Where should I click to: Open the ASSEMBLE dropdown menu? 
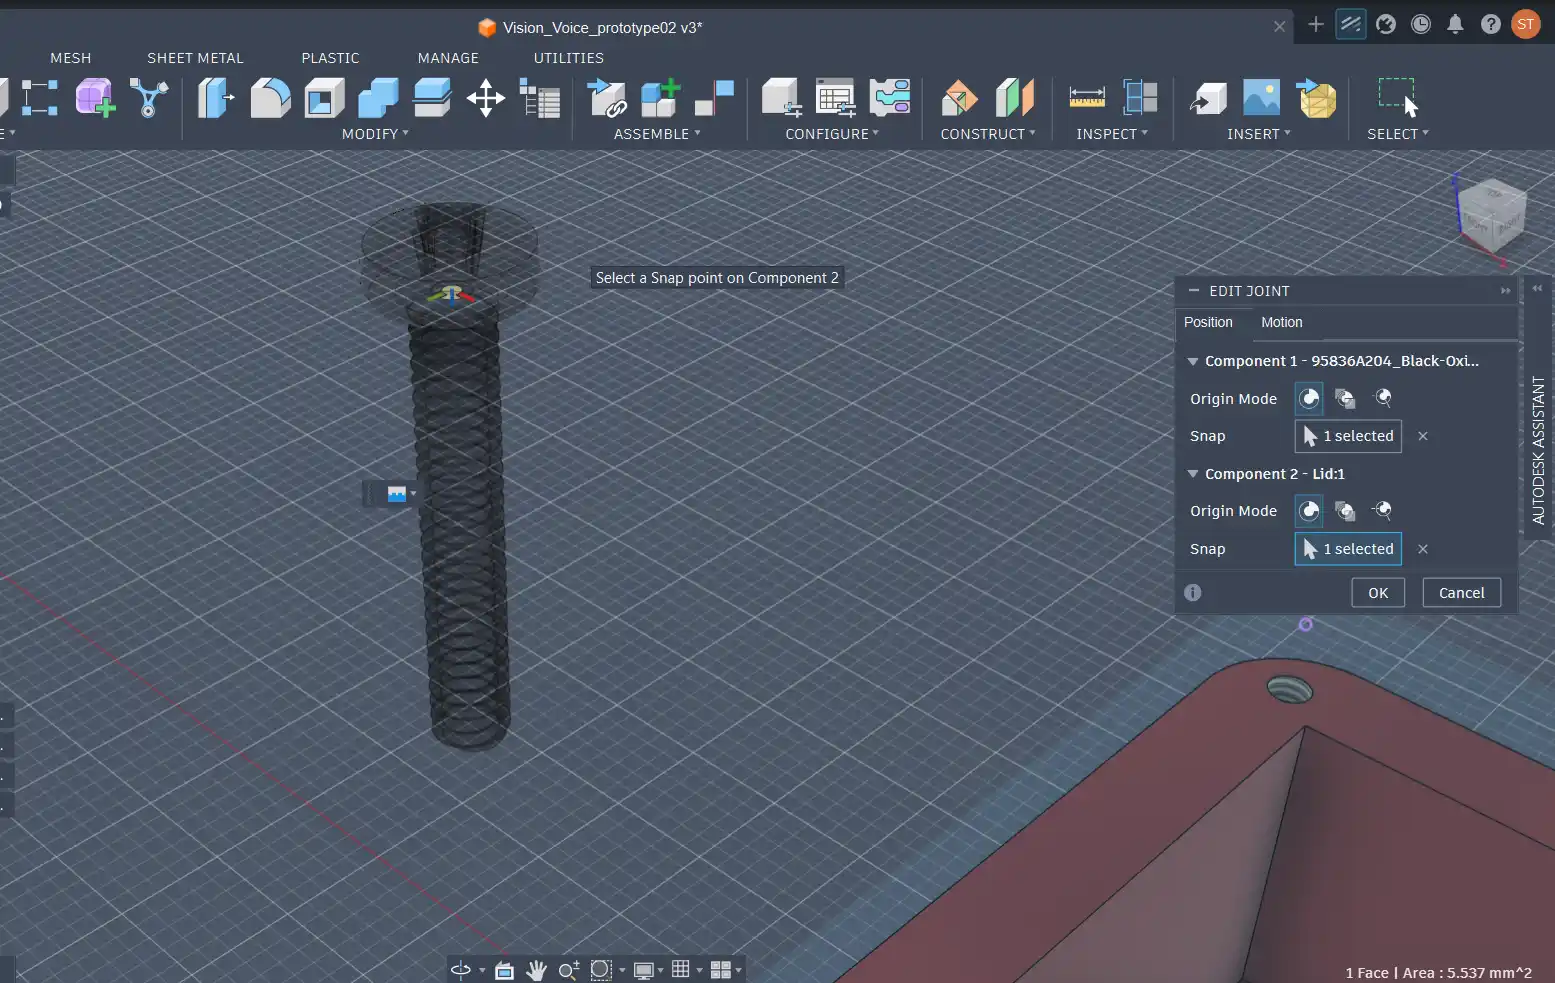click(657, 134)
